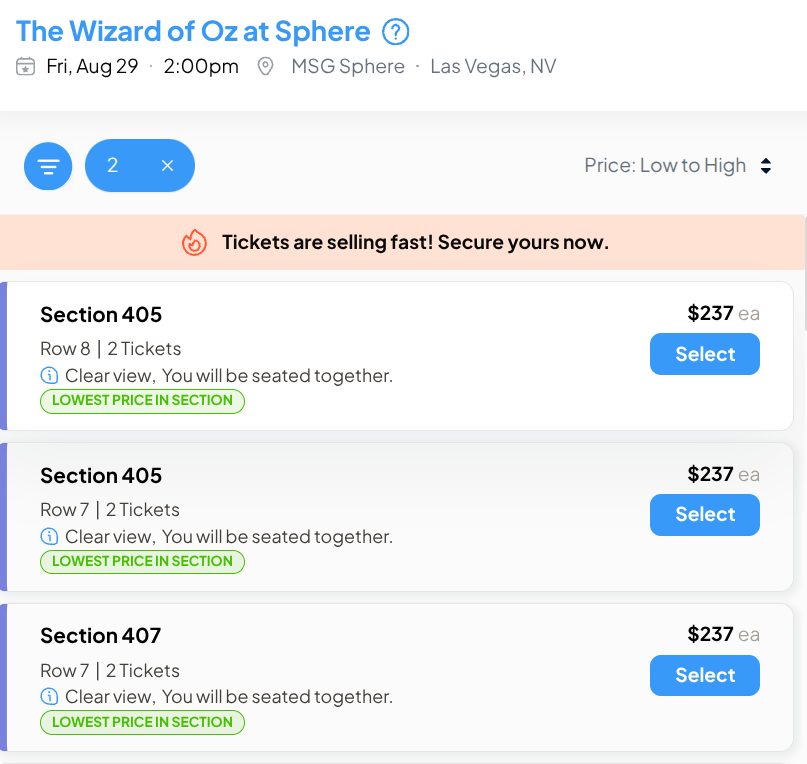Remove the 2 tickets quantity filter
This screenshot has width=807, height=764.
pos(167,166)
